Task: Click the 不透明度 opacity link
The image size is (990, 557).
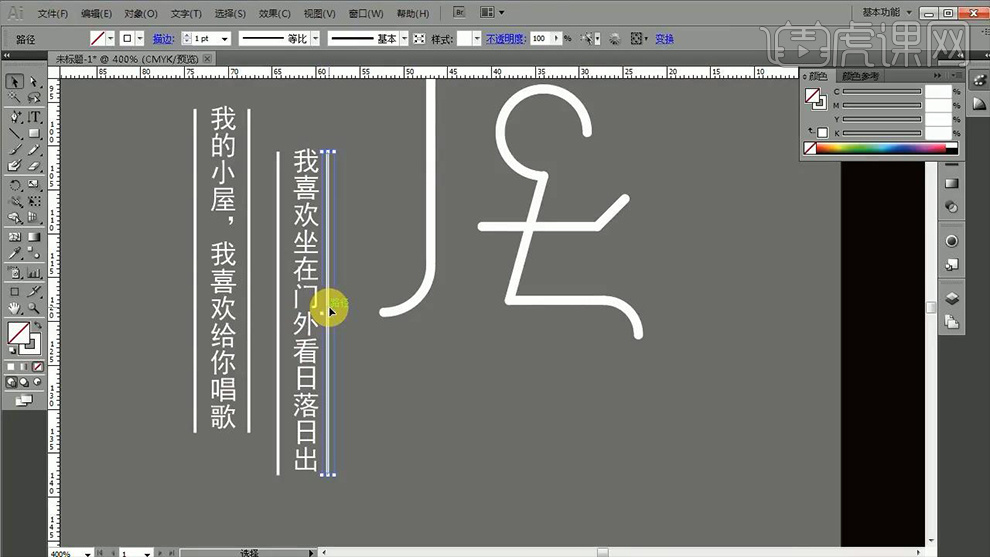Action: 505,39
